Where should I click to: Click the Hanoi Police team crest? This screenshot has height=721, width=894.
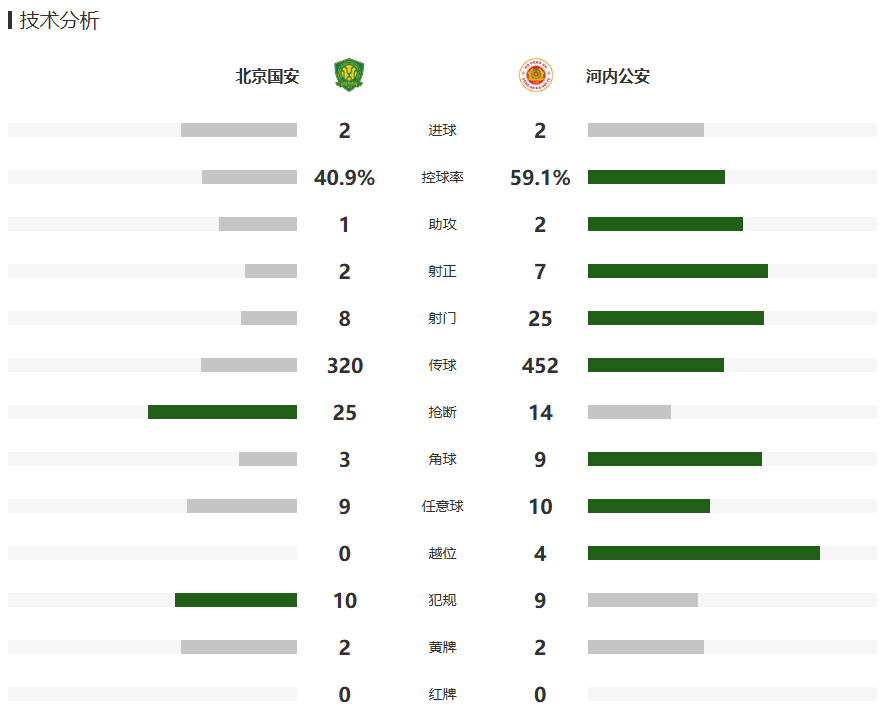pyautogui.click(x=535, y=76)
